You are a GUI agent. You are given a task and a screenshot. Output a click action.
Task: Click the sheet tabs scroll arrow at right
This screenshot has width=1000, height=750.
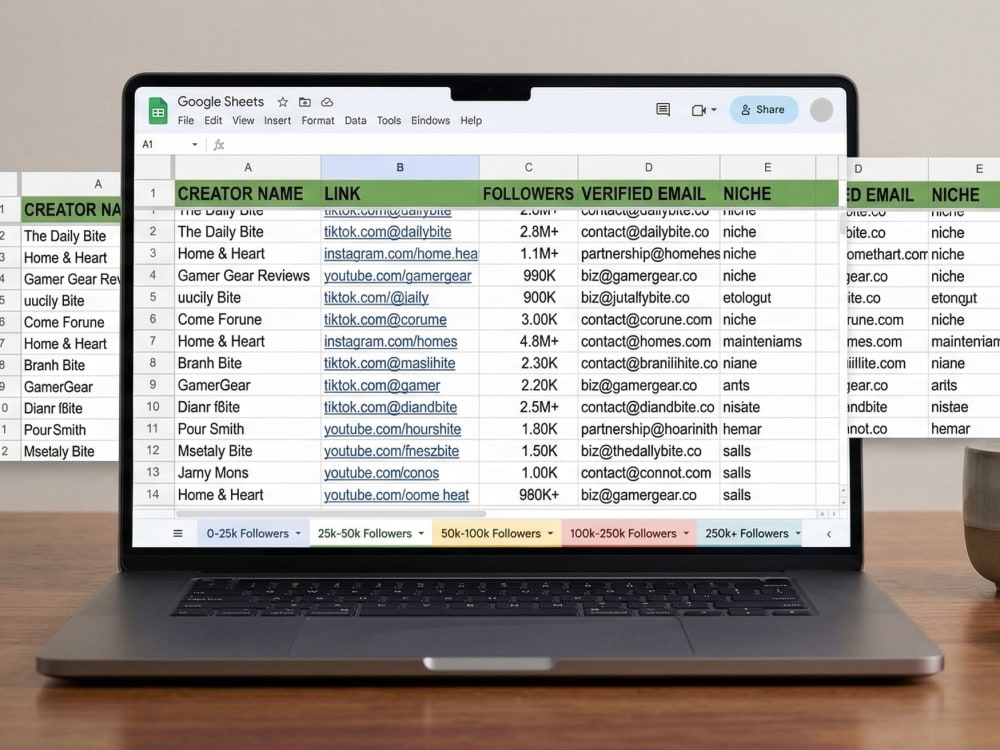tap(828, 534)
